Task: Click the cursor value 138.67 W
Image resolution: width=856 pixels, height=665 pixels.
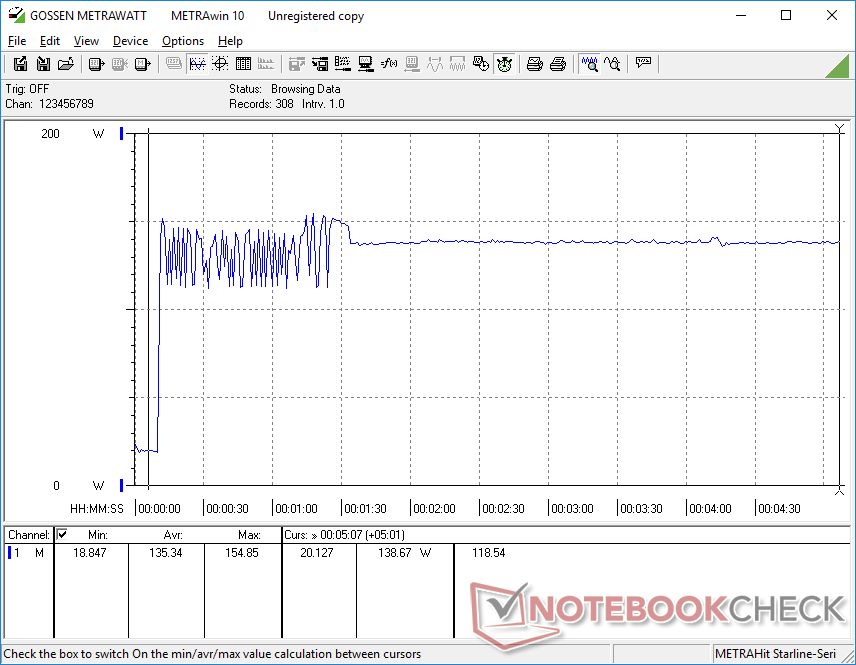Action: 405,553
